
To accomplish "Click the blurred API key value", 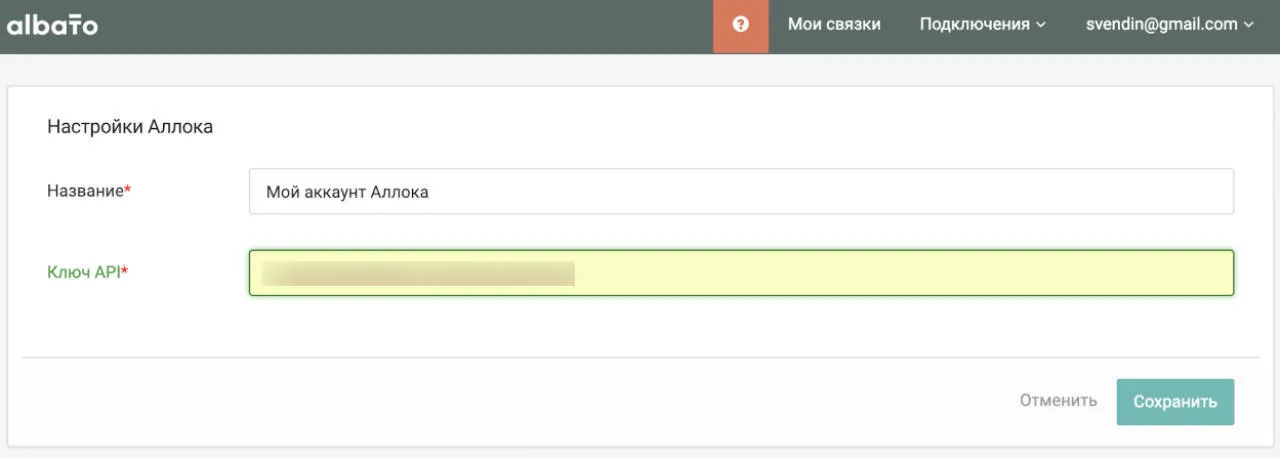I will pyautogui.click(x=418, y=273).
